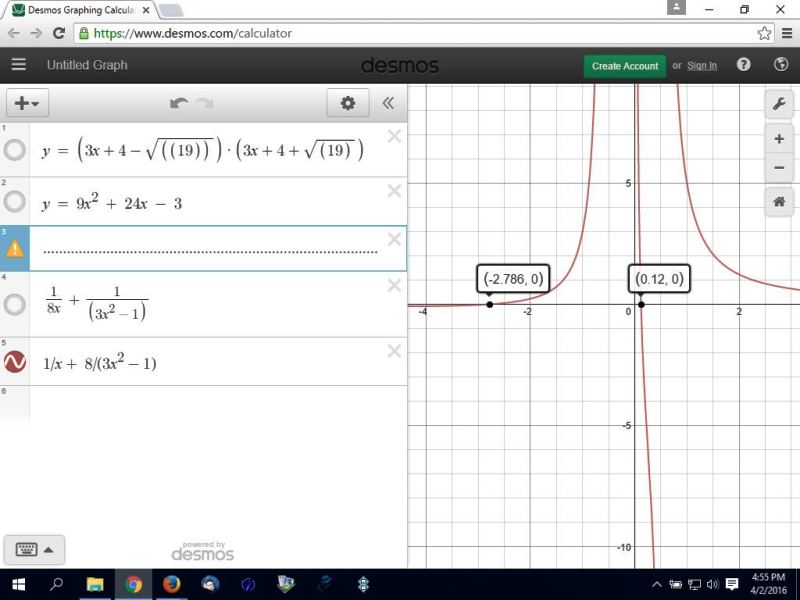Launch Firefox from the taskbar
Viewport: 800px width, 600px height.
(171, 584)
